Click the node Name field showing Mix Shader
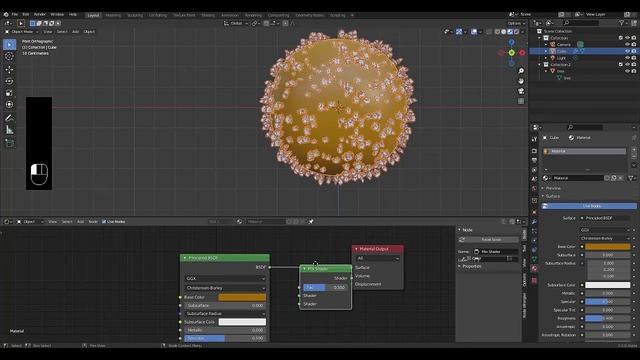 pos(496,251)
